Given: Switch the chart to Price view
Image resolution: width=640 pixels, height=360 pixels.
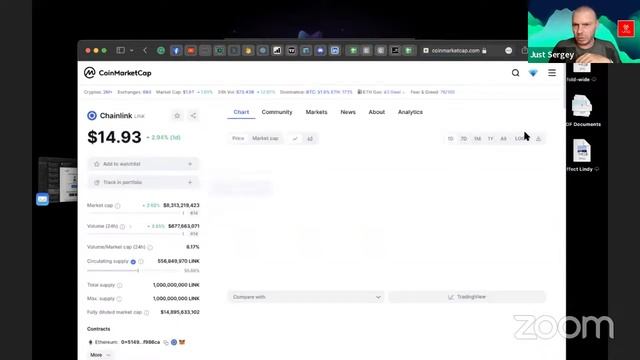Looking at the screenshot, I should click(238, 139).
